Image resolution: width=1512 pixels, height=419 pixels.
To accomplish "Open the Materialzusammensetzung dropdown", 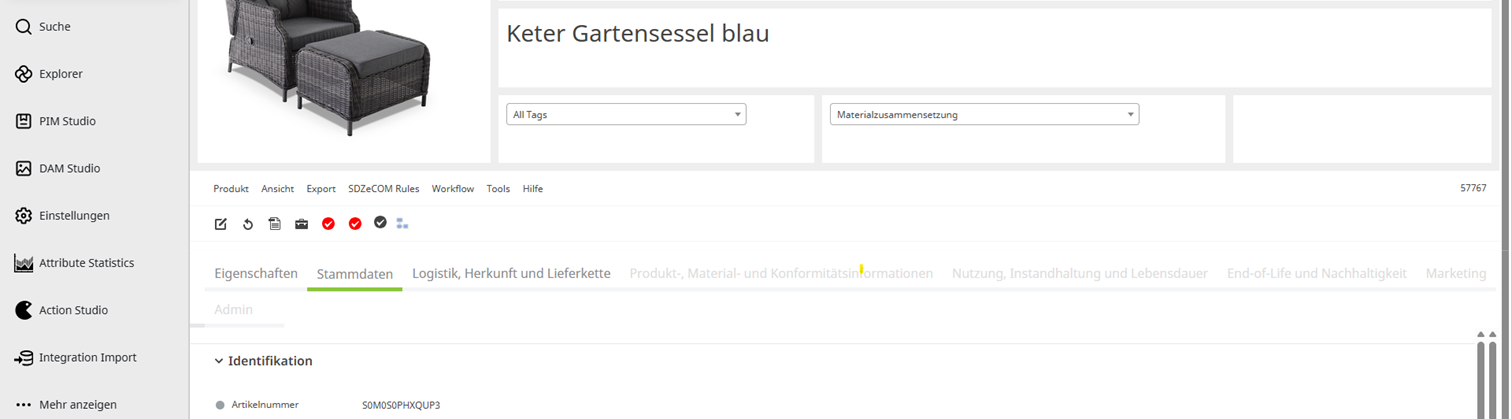I will [984, 114].
